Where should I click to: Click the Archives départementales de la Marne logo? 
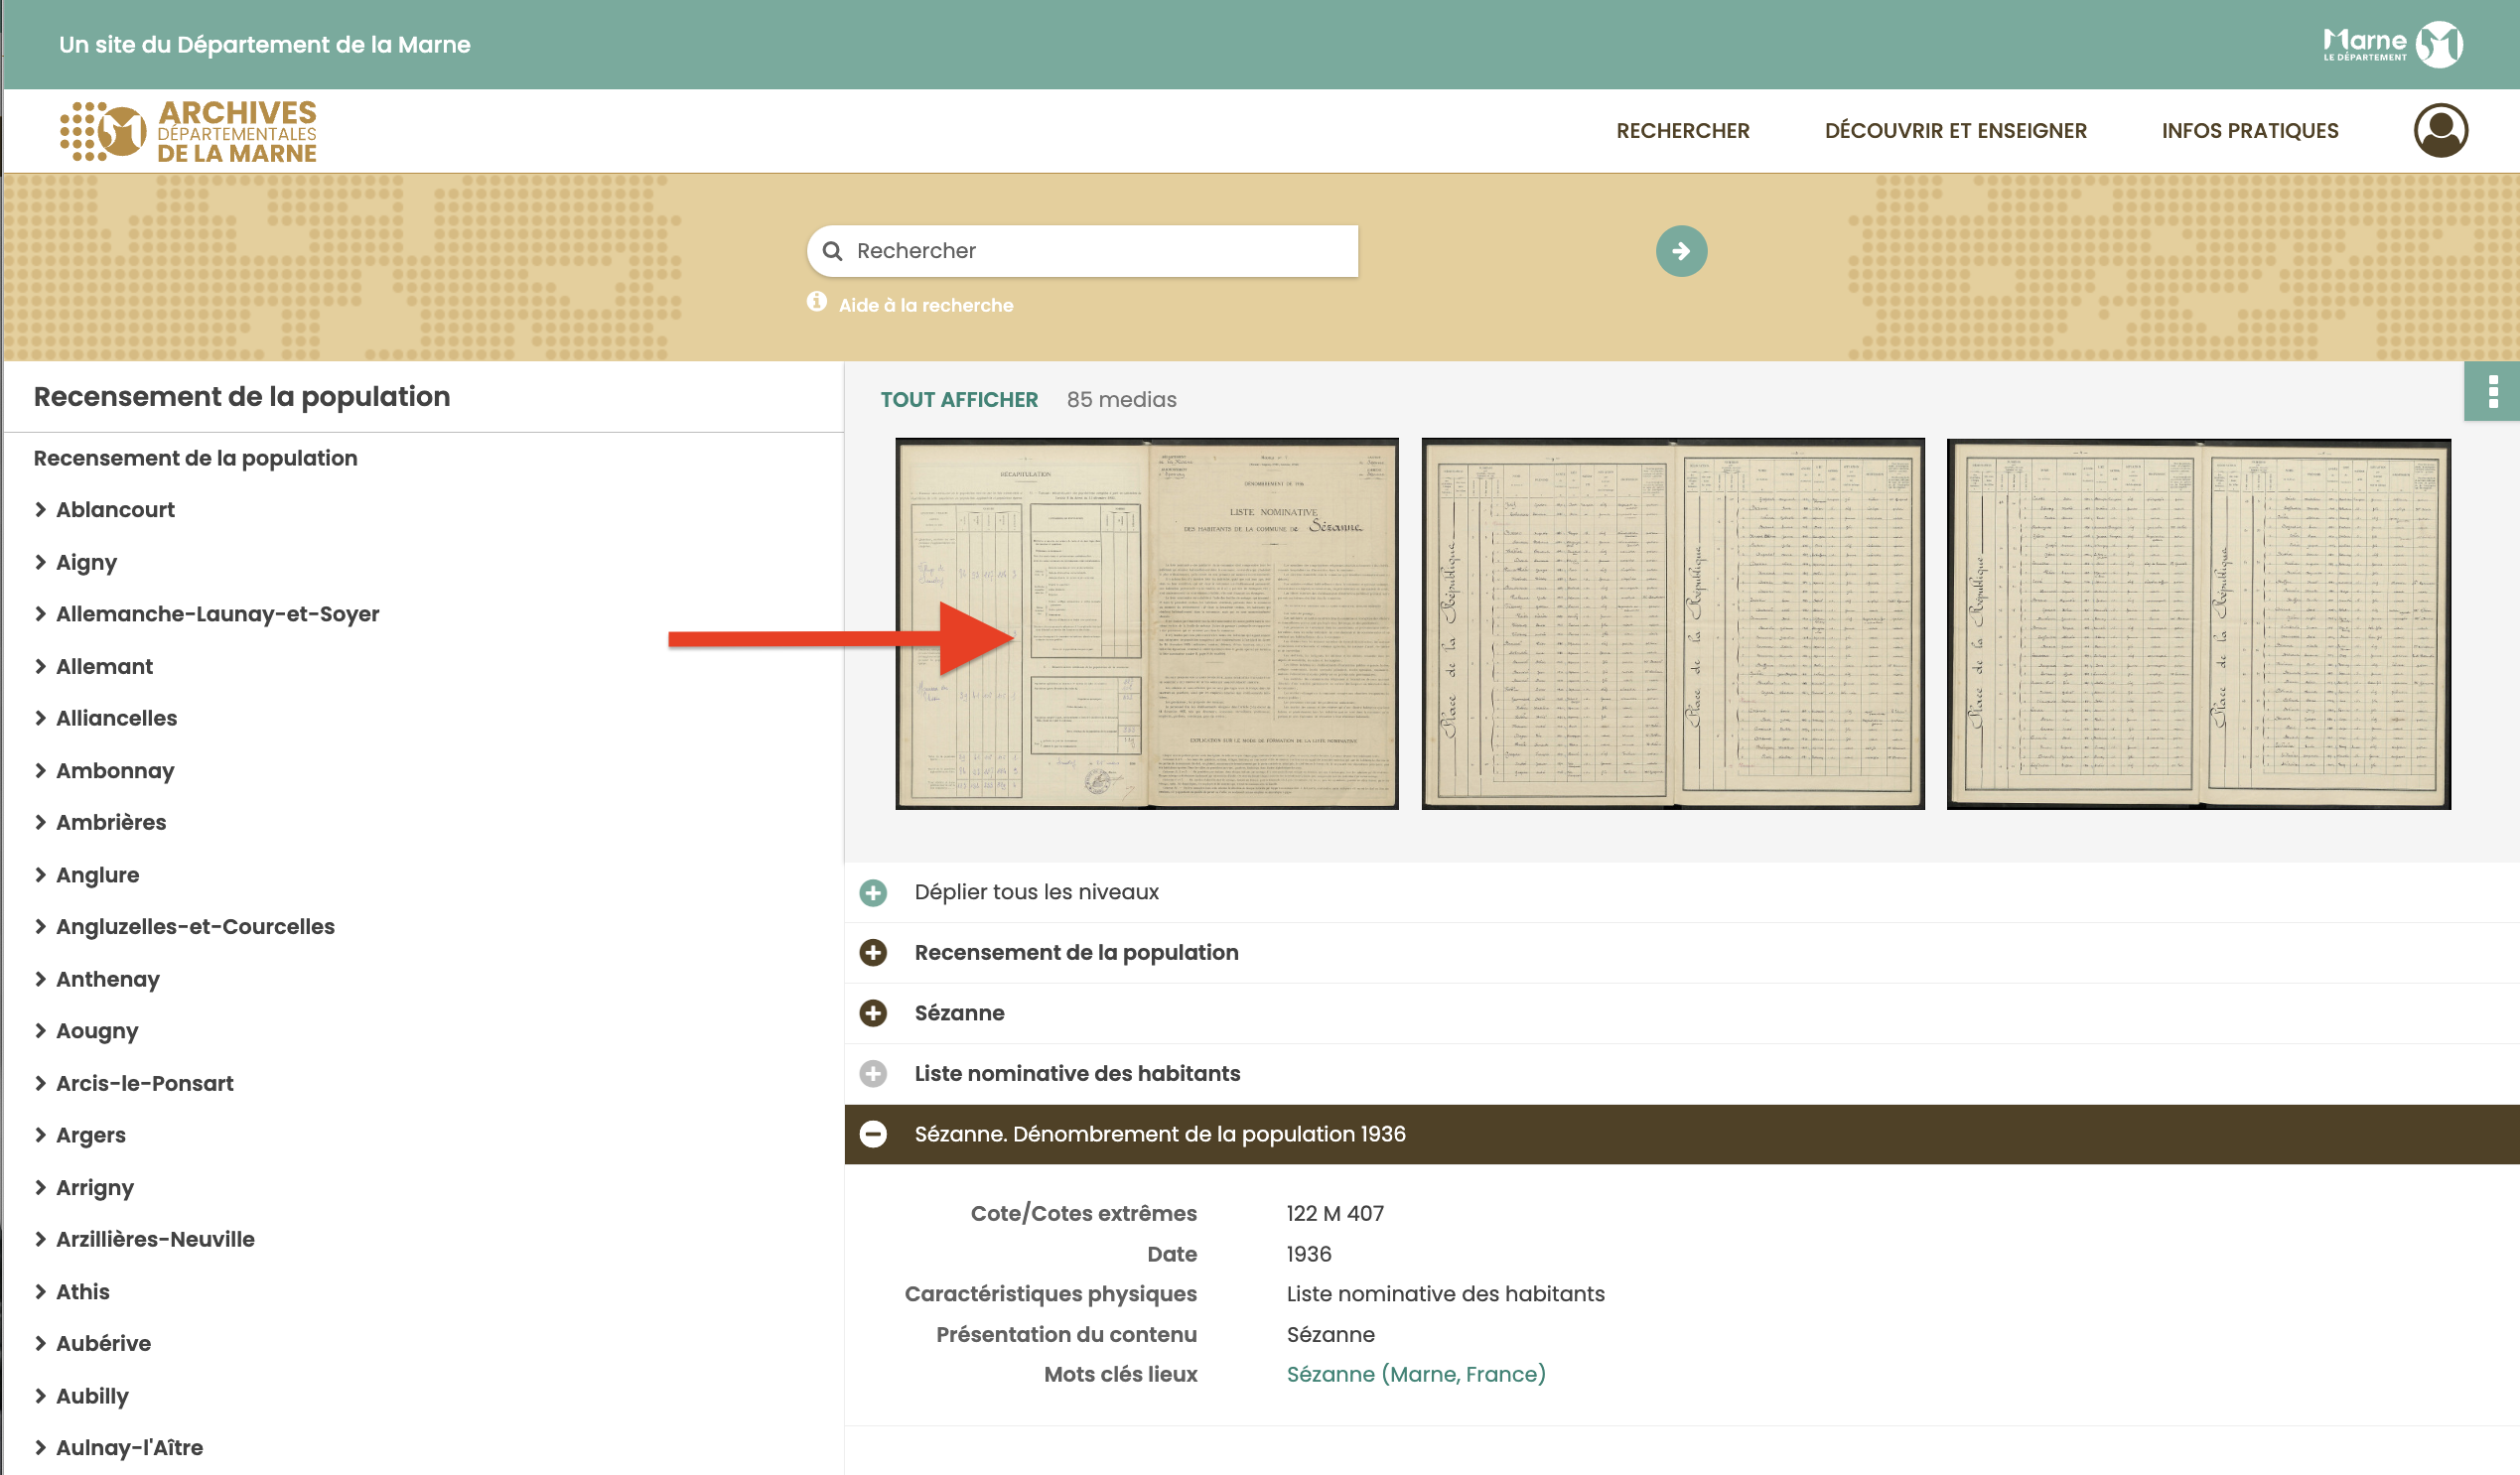click(x=188, y=130)
